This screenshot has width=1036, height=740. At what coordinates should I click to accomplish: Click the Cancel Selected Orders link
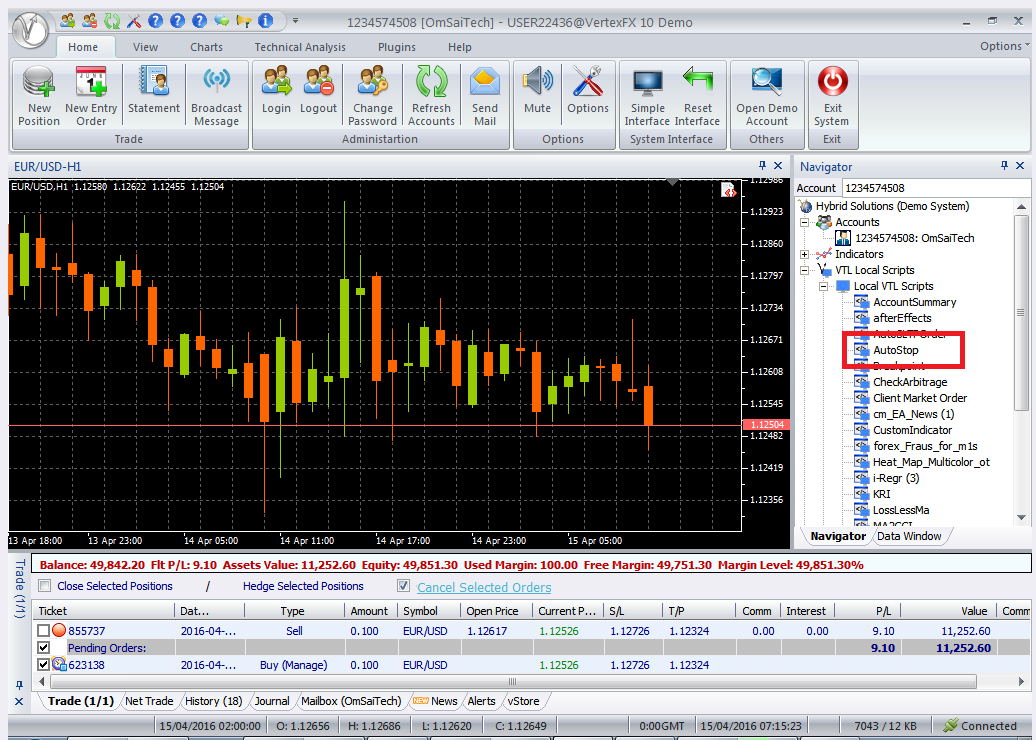coord(484,587)
